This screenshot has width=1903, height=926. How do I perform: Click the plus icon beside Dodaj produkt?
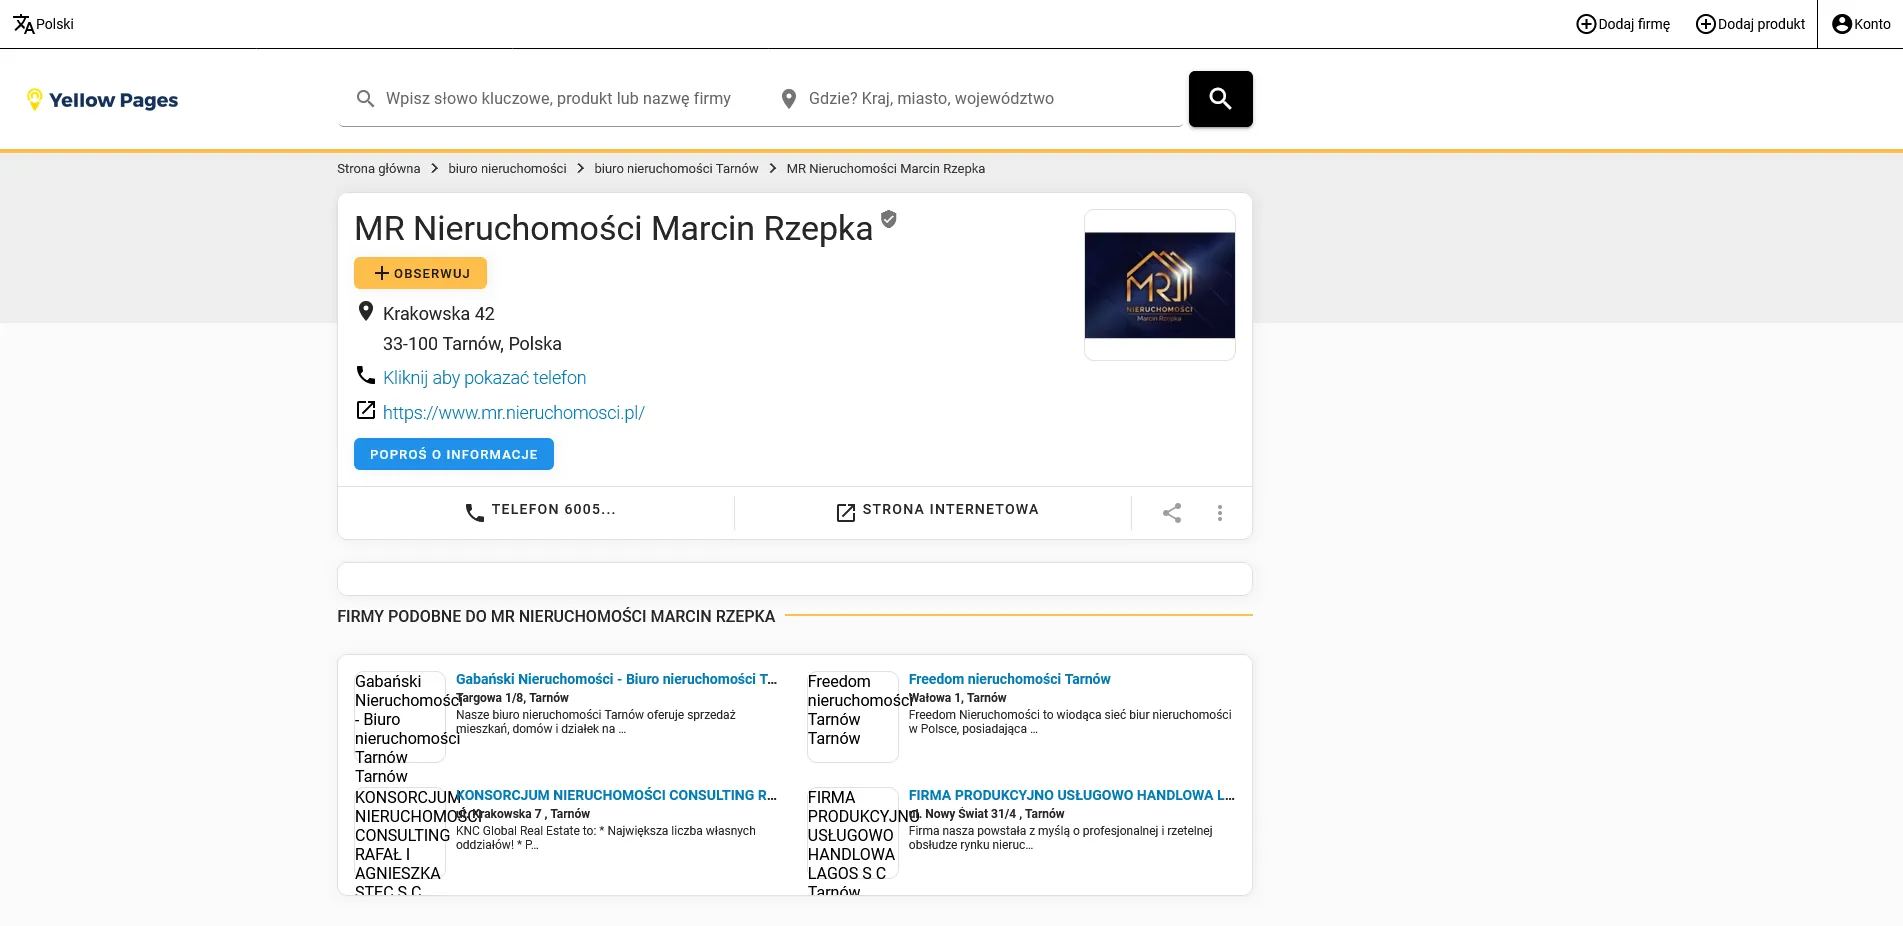[x=1706, y=24]
